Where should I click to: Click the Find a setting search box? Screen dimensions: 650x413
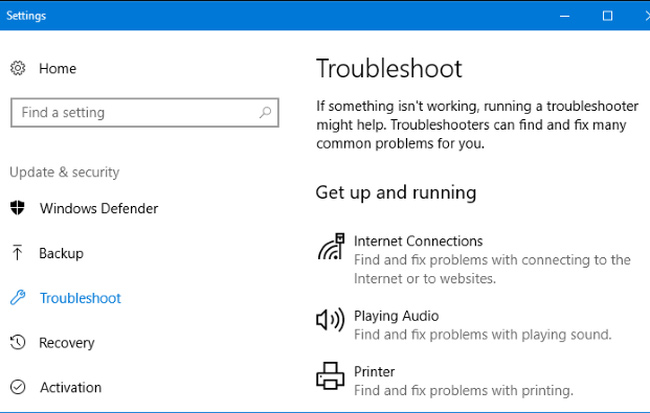145,112
